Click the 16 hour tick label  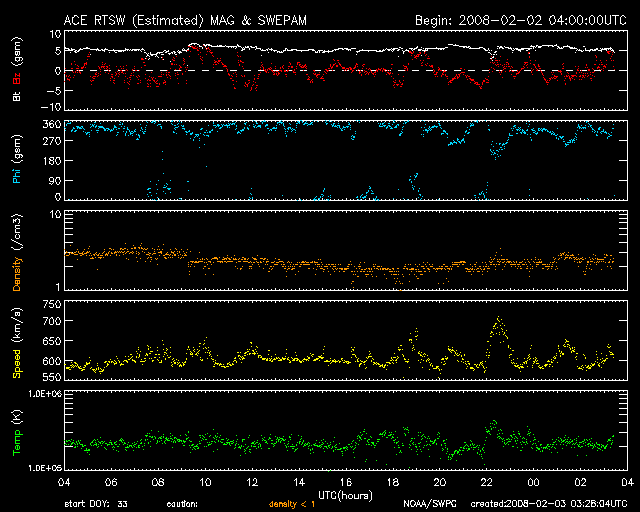(346, 483)
